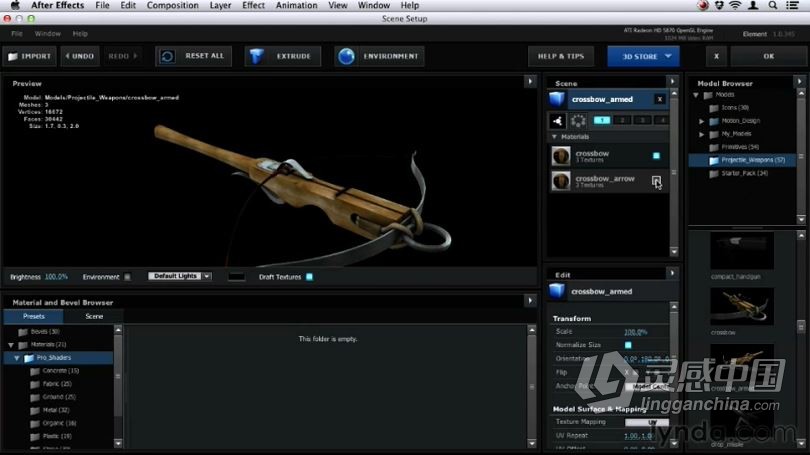
Task: Collapse the Materials section in Scene
Action: click(x=555, y=137)
